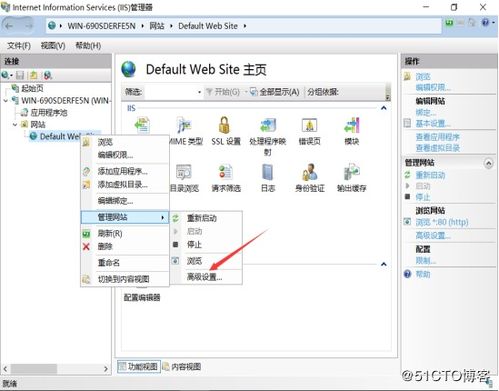Click the globe icon in the address bar

click(52, 26)
